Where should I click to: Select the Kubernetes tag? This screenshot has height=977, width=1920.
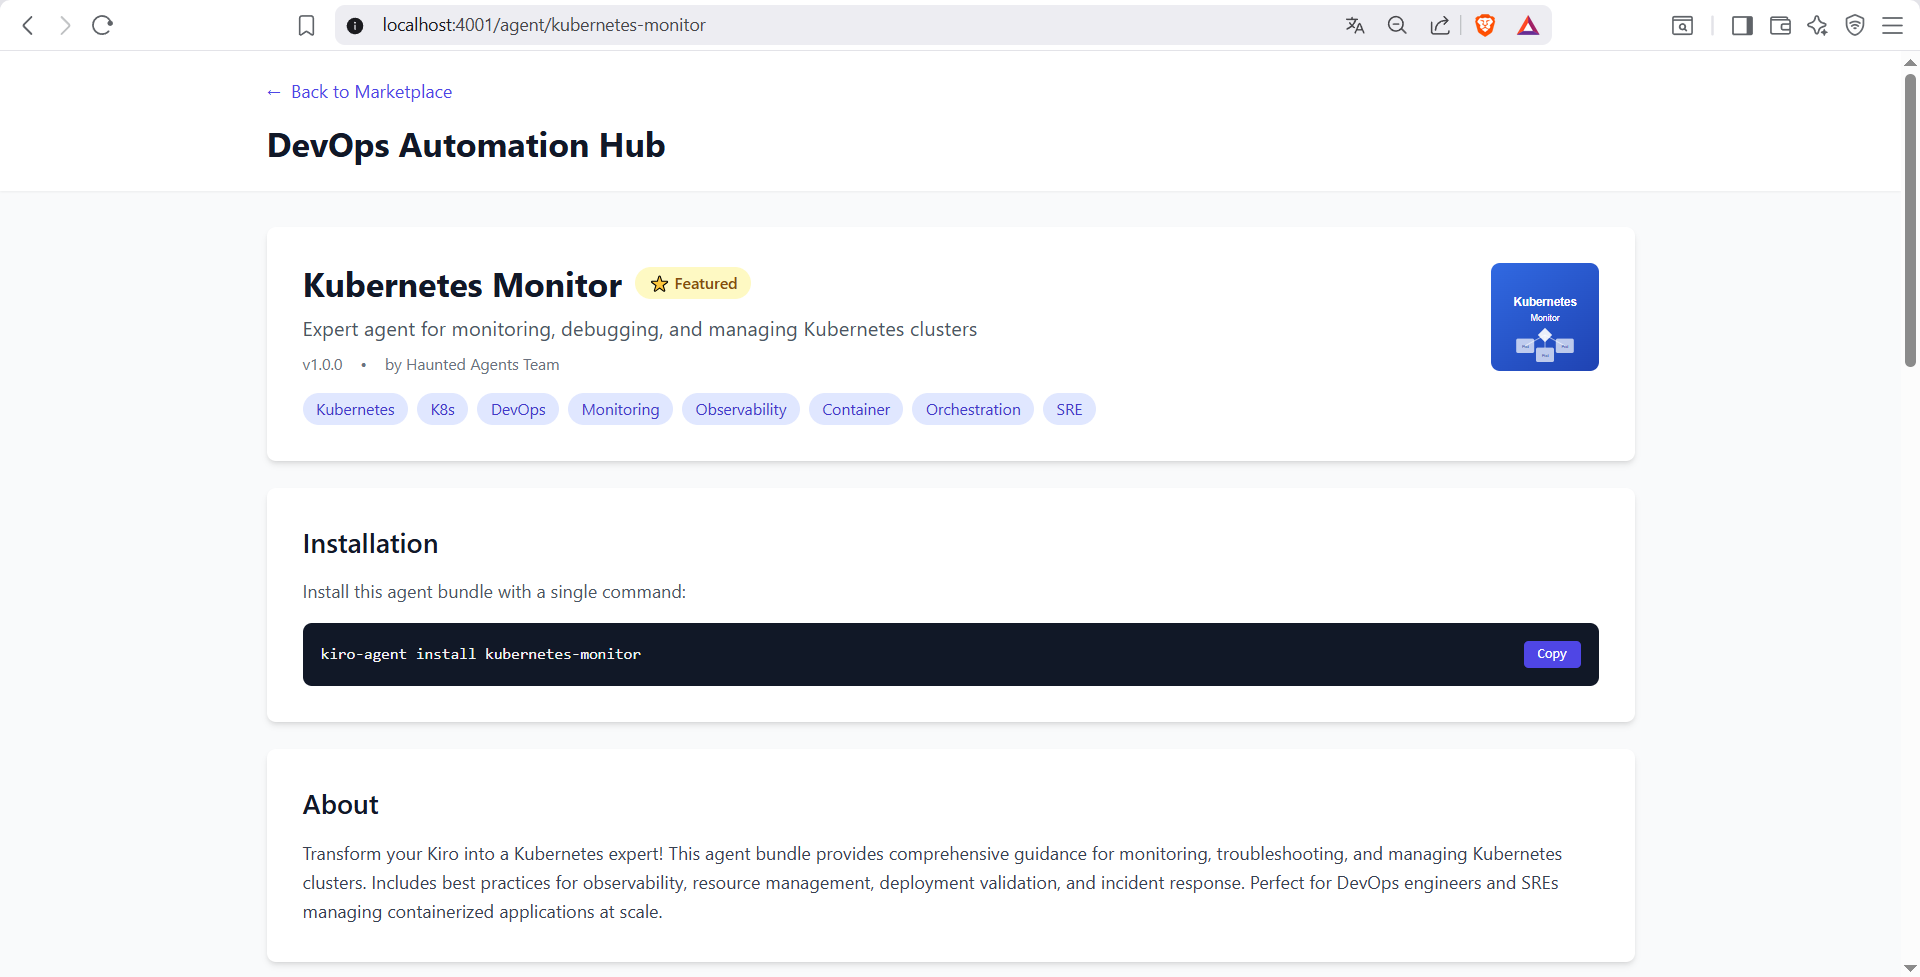[355, 409]
